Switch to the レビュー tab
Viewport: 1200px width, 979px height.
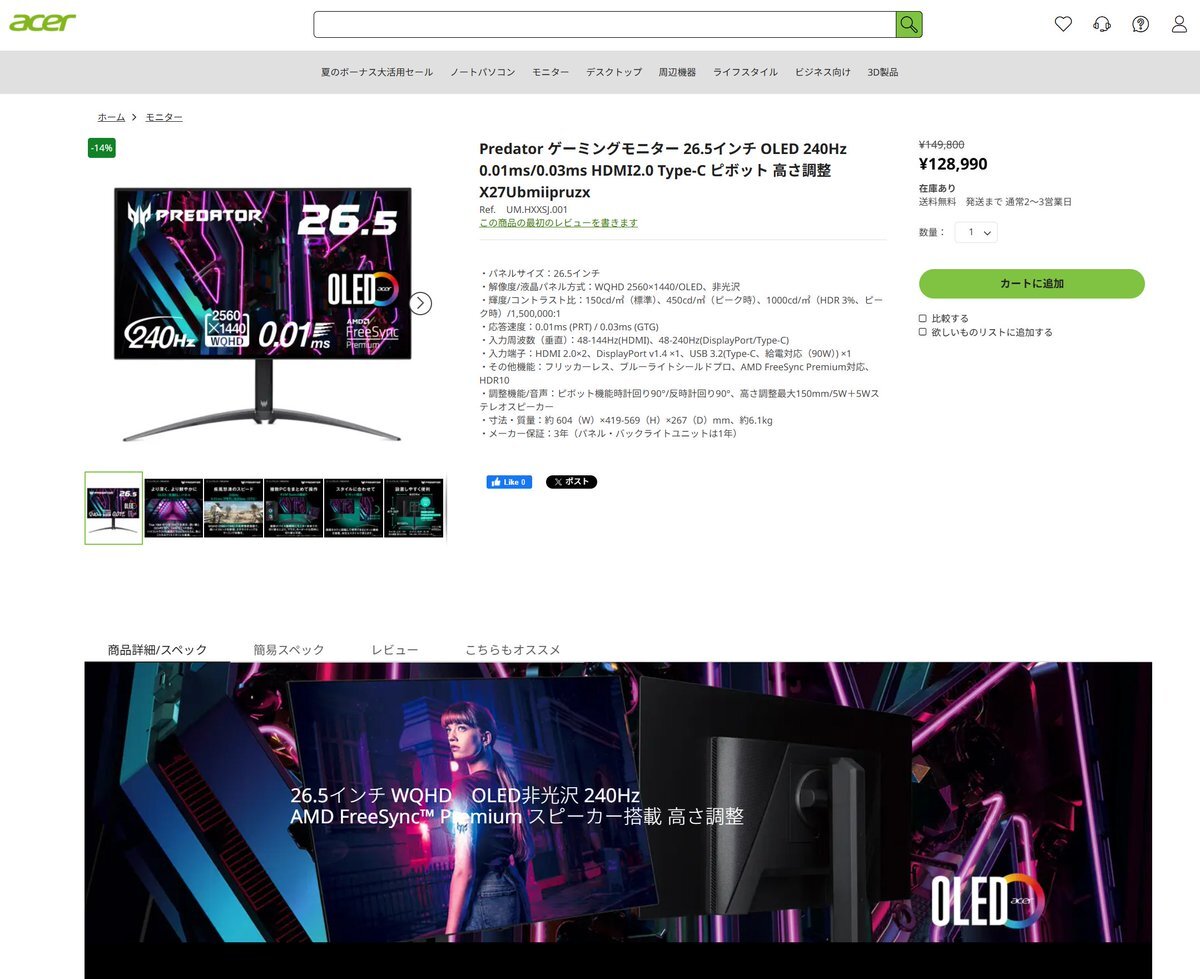click(x=395, y=650)
